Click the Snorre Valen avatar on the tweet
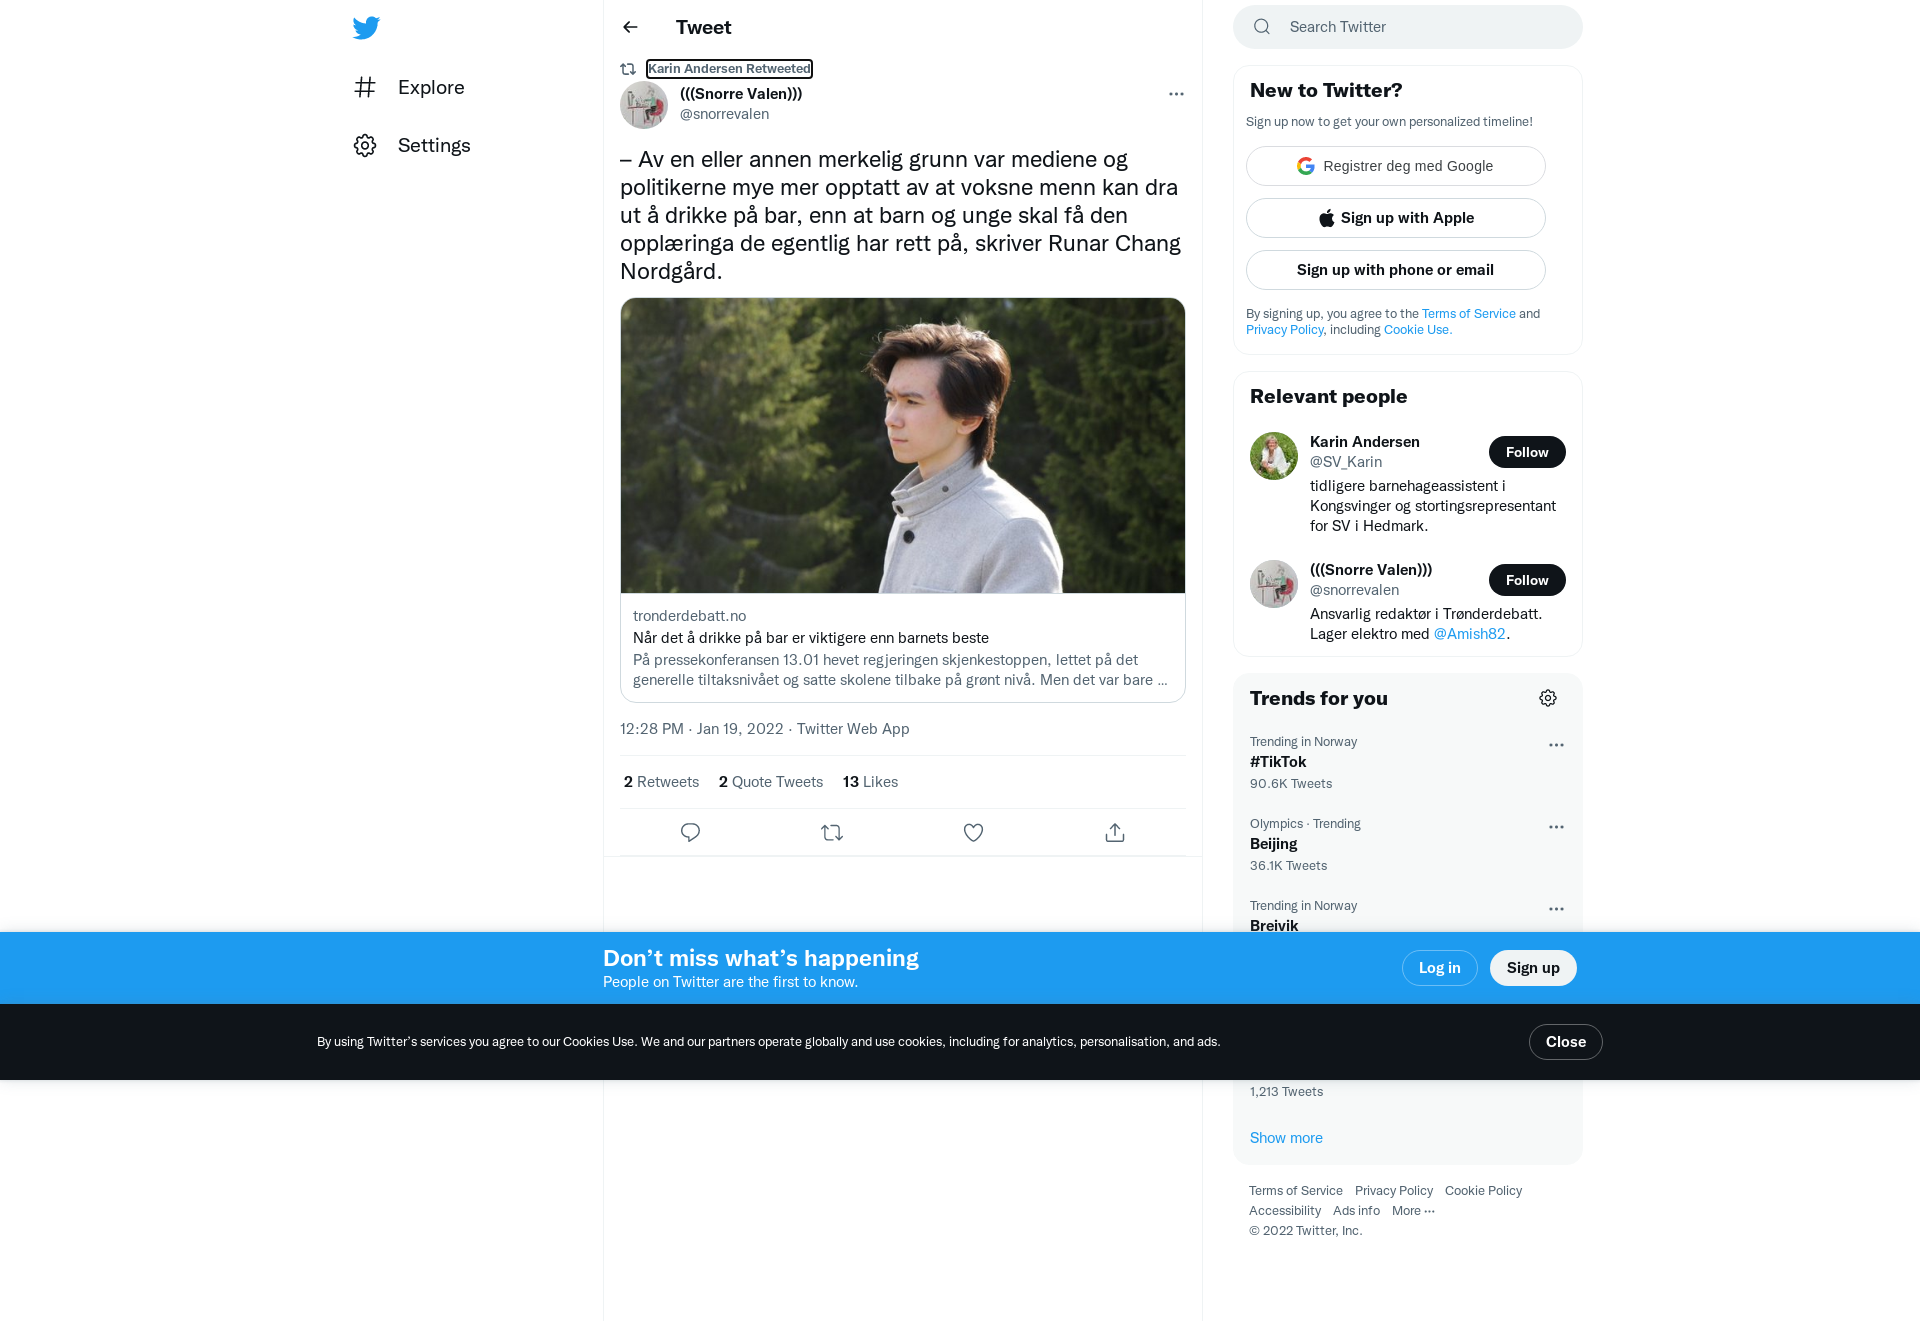This screenshot has height=1321, width=1920. (x=644, y=105)
